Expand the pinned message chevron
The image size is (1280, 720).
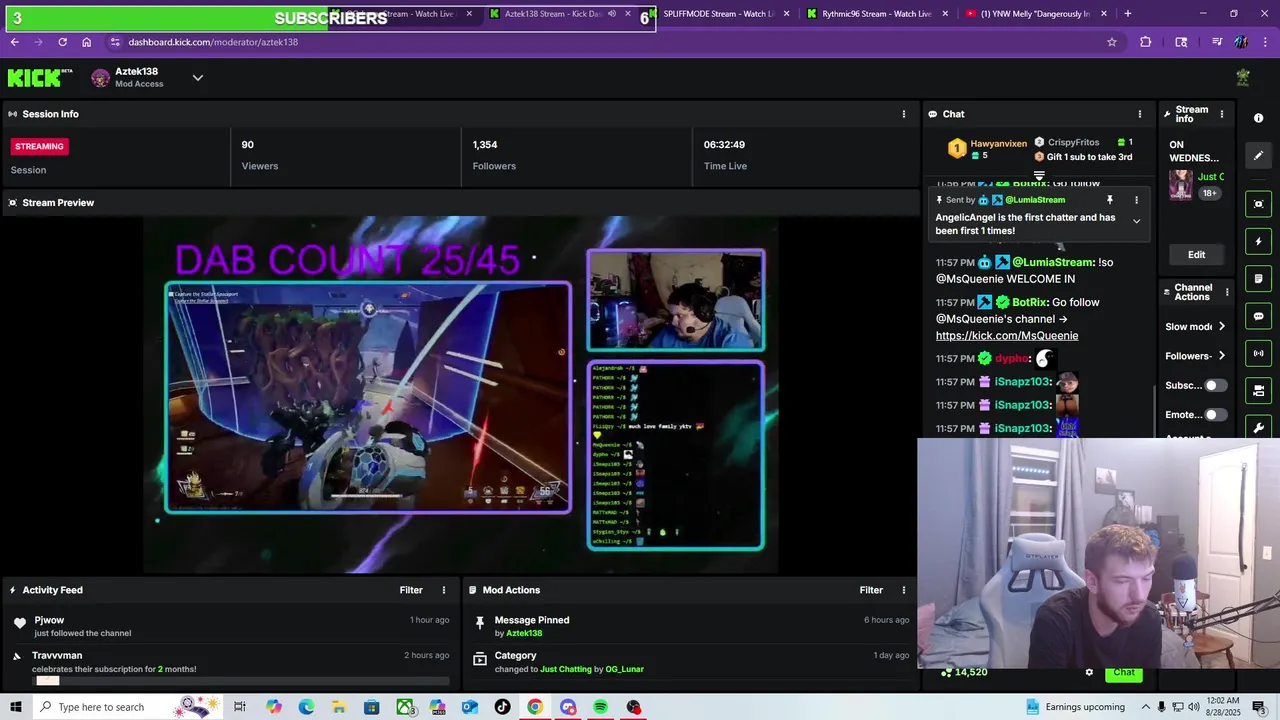click(x=1136, y=221)
